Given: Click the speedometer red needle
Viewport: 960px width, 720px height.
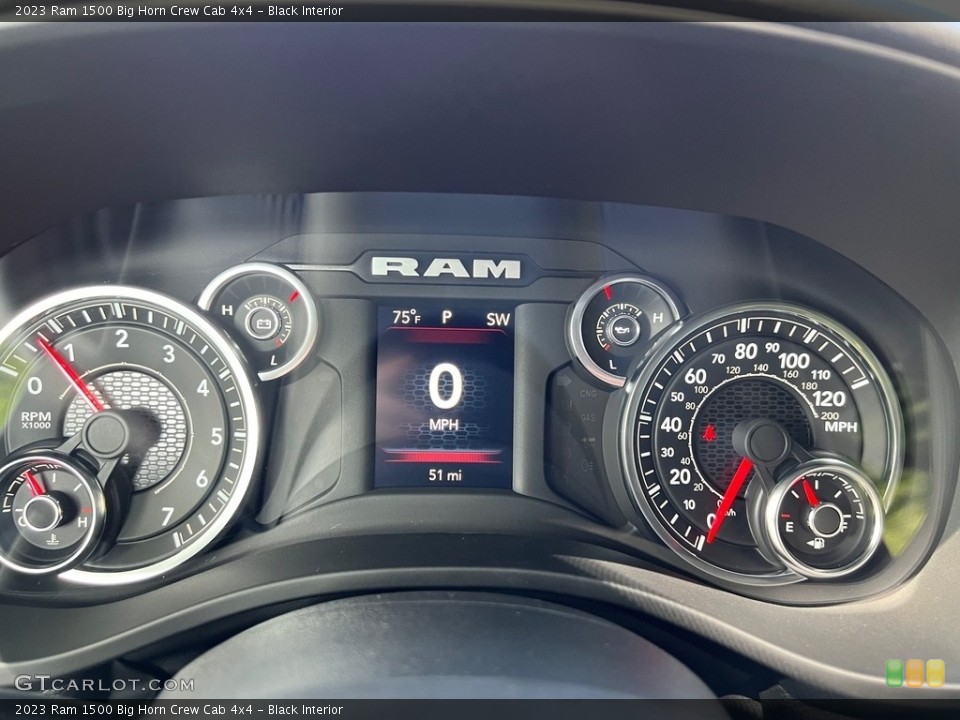Looking at the screenshot, I should pos(729,500).
